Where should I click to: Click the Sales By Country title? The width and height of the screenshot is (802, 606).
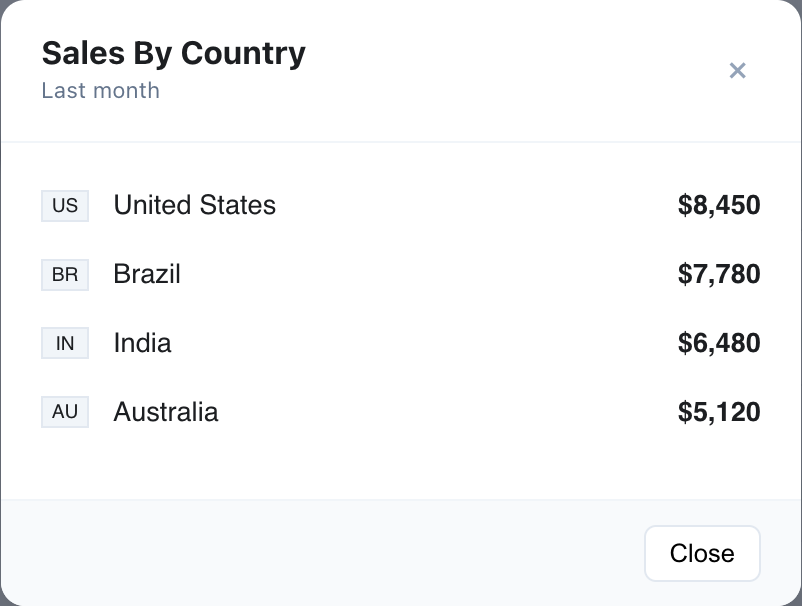173,53
